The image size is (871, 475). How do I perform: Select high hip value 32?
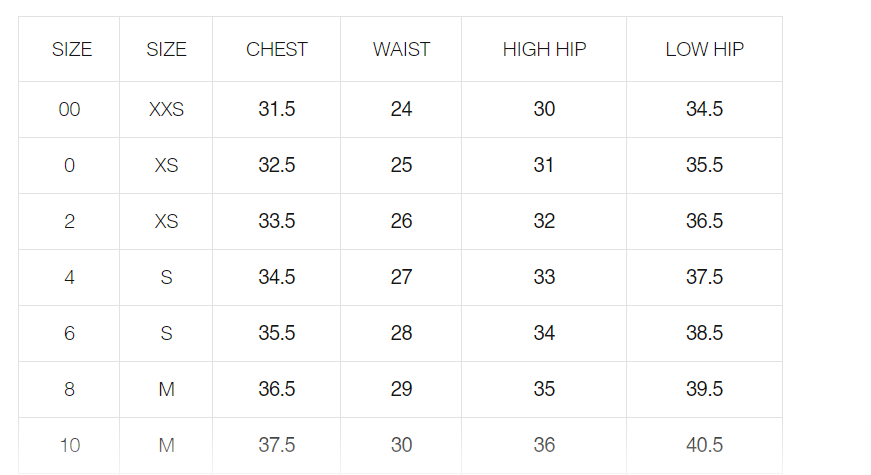coord(544,221)
